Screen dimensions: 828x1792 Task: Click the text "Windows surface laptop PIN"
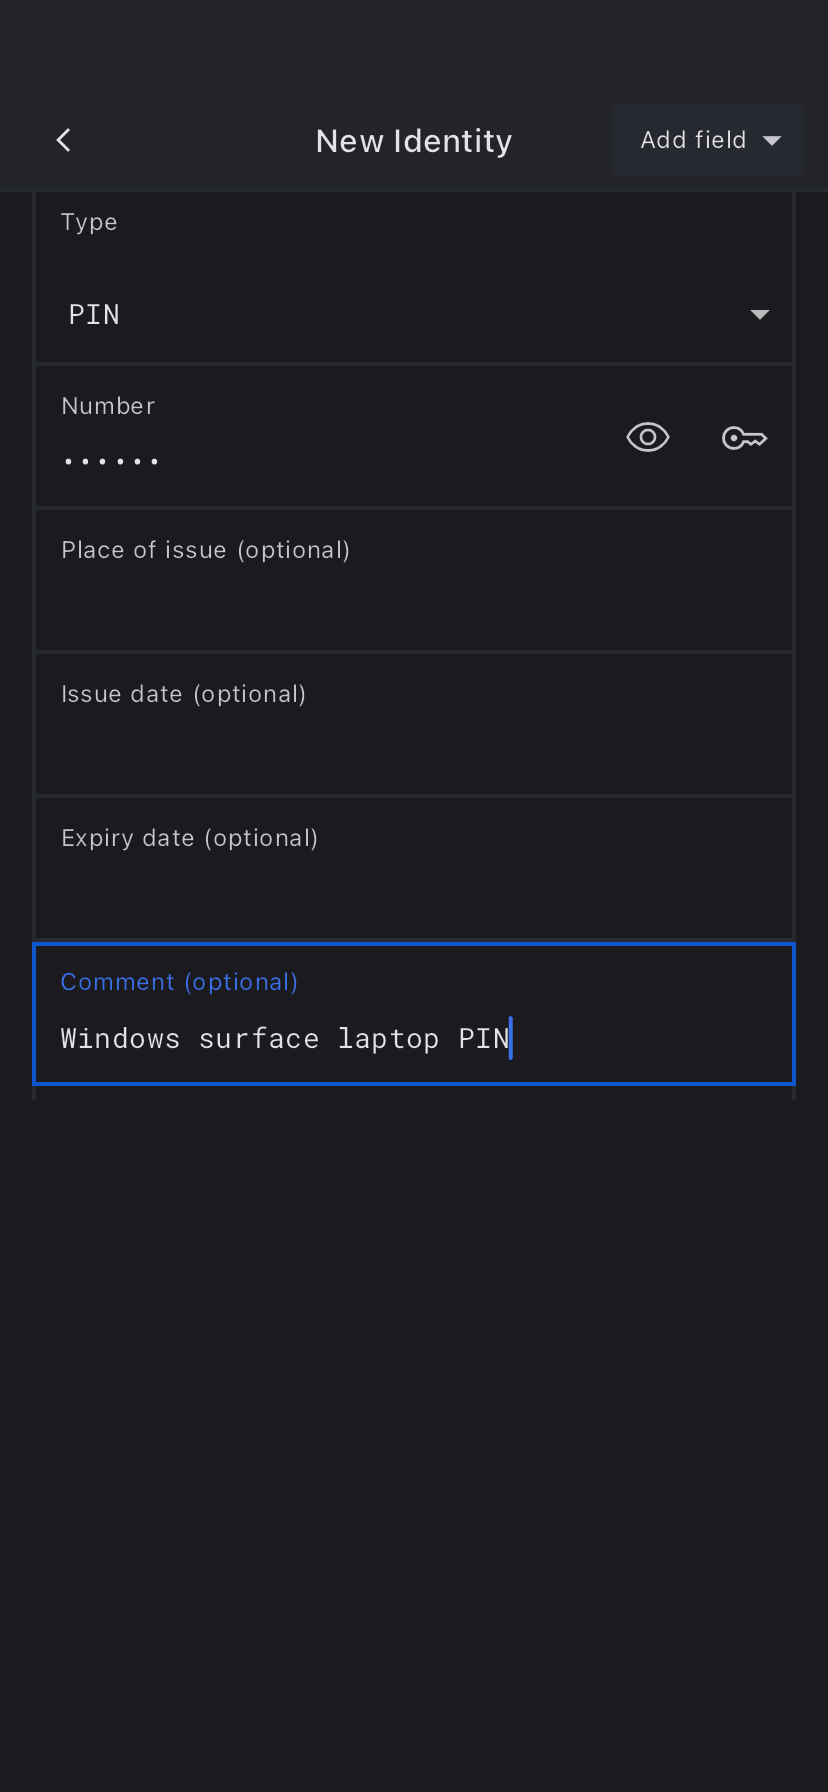[285, 1039]
